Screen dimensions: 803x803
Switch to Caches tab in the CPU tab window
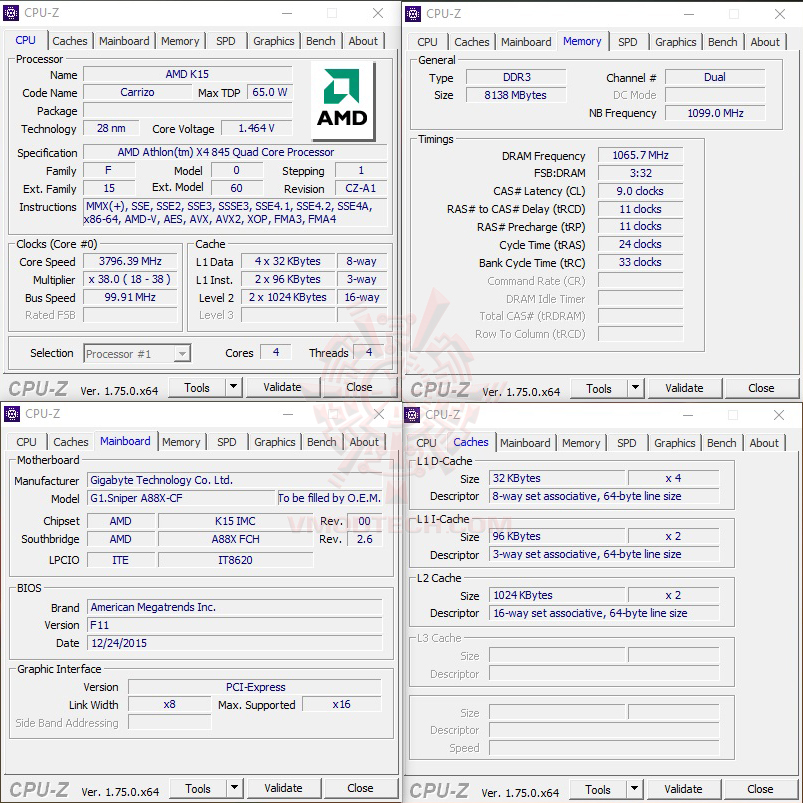point(70,41)
